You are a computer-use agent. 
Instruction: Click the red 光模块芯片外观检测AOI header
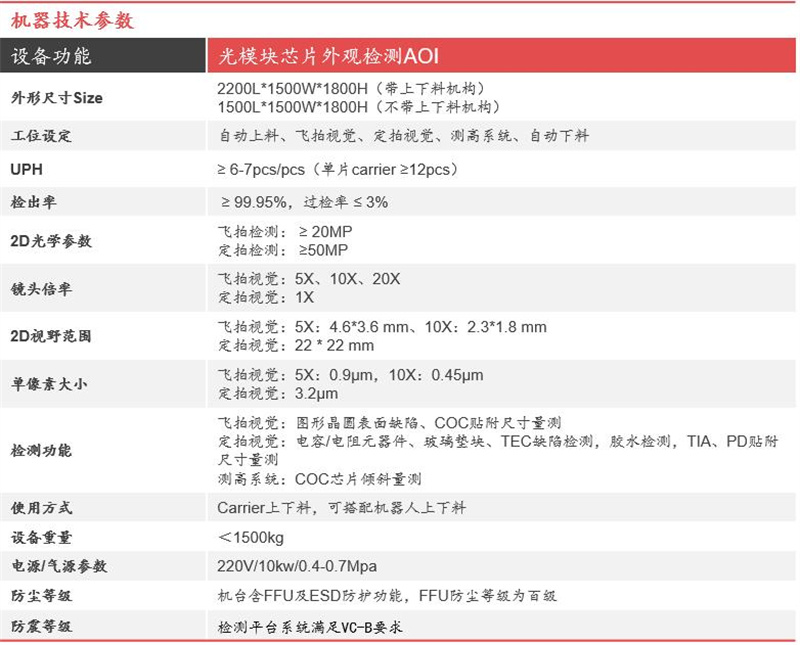pos(328,57)
